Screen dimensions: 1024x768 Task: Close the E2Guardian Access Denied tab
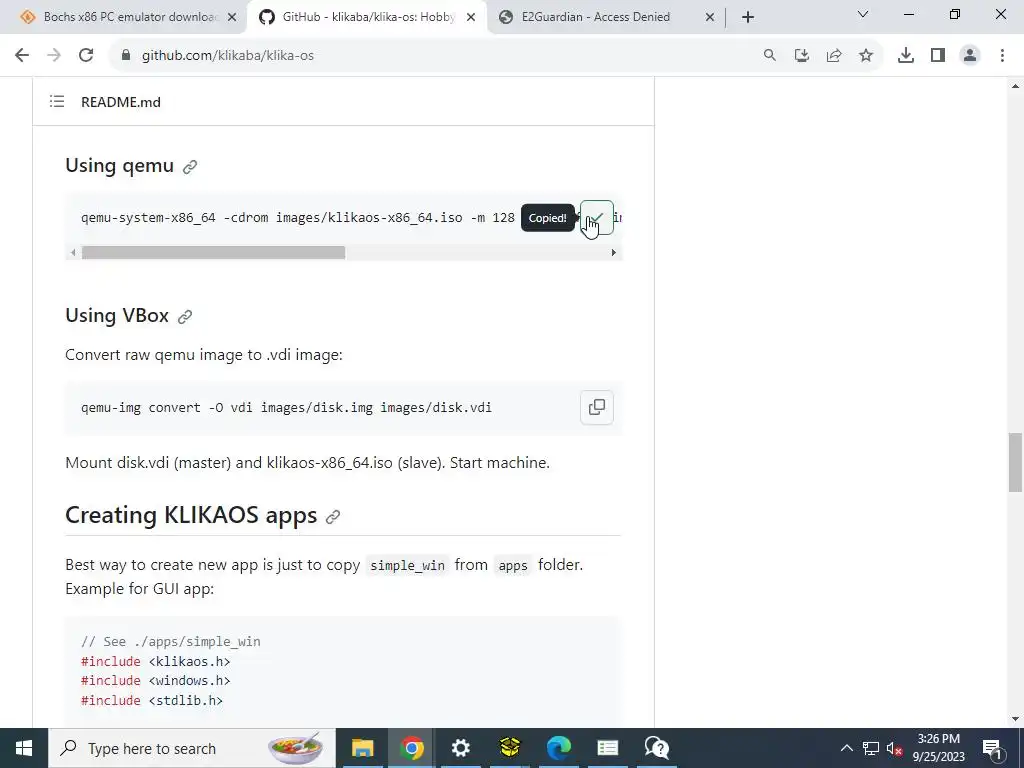coord(710,18)
